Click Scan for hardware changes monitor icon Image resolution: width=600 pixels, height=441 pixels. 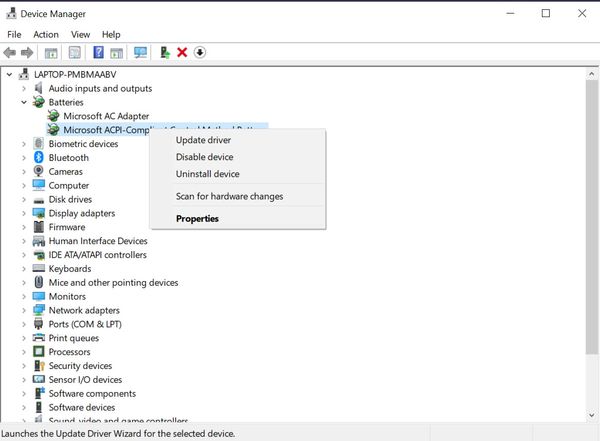[x=140, y=52]
